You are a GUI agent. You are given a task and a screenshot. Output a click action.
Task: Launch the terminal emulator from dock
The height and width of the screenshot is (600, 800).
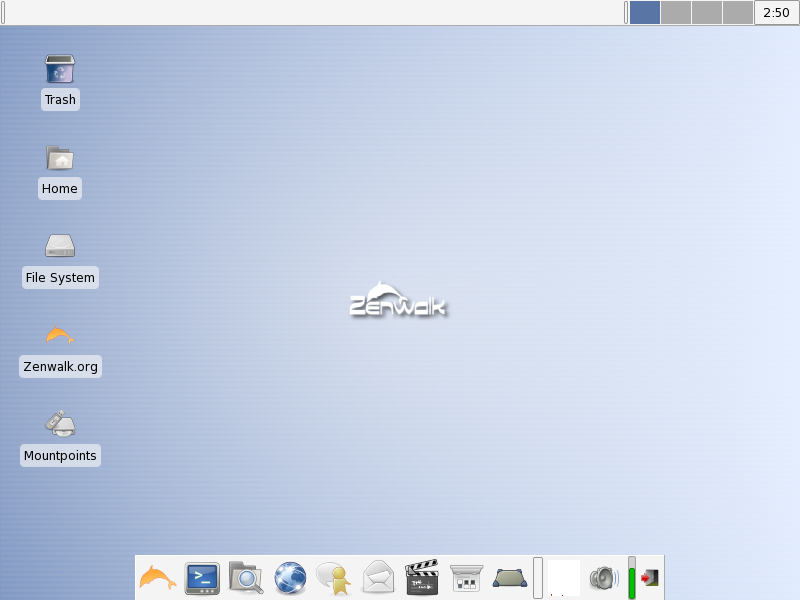[202, 578]
